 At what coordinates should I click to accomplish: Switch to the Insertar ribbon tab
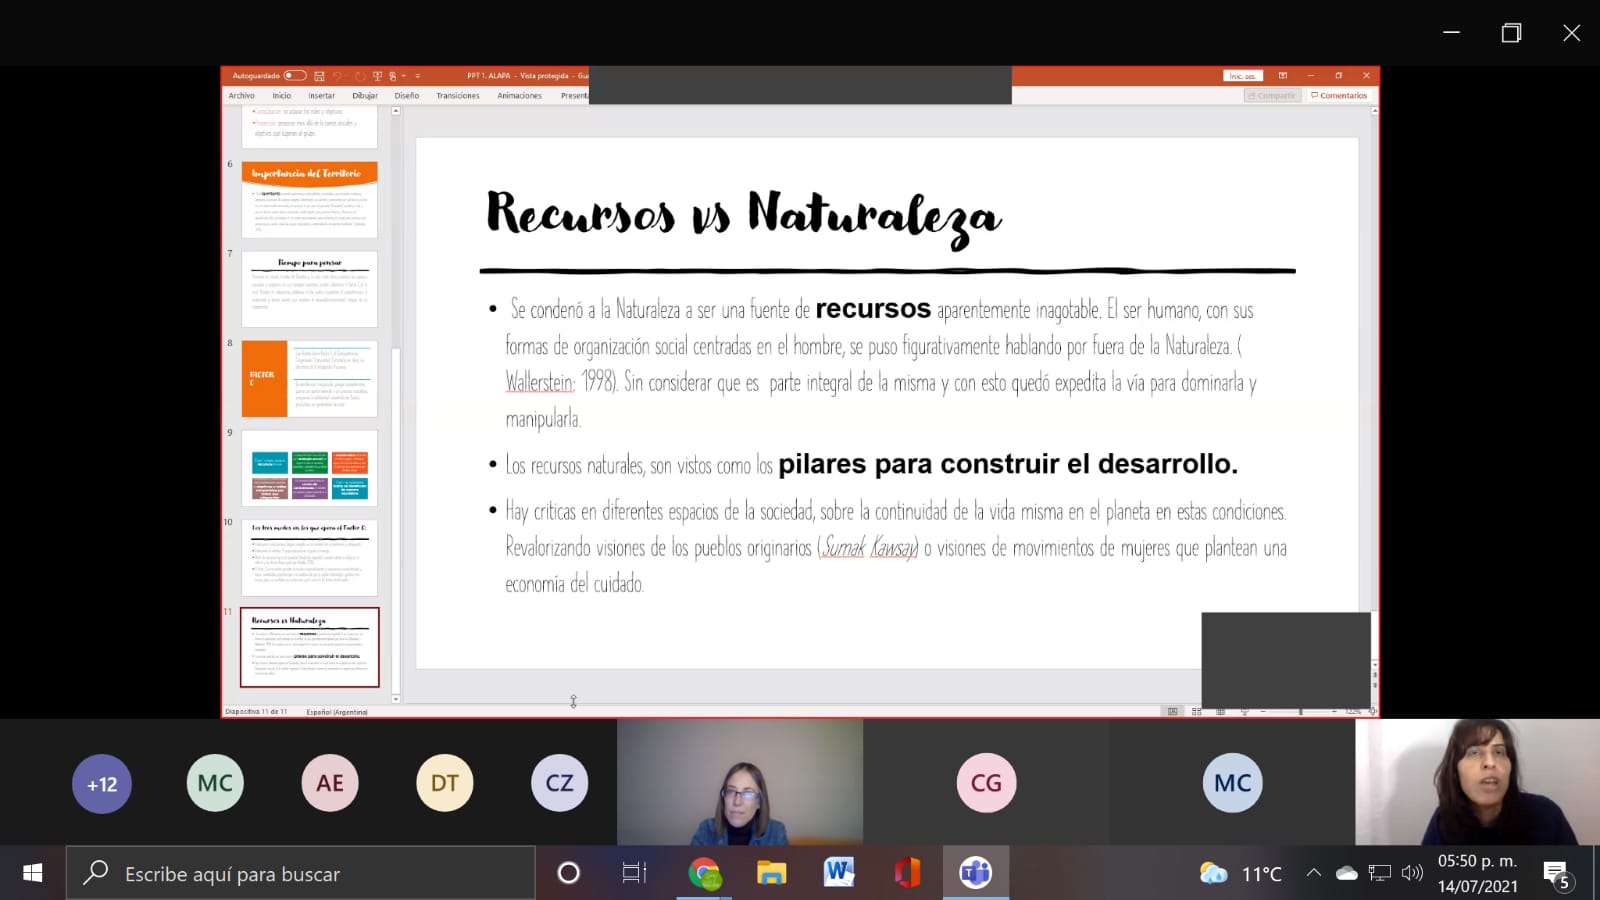coord(321,96)
